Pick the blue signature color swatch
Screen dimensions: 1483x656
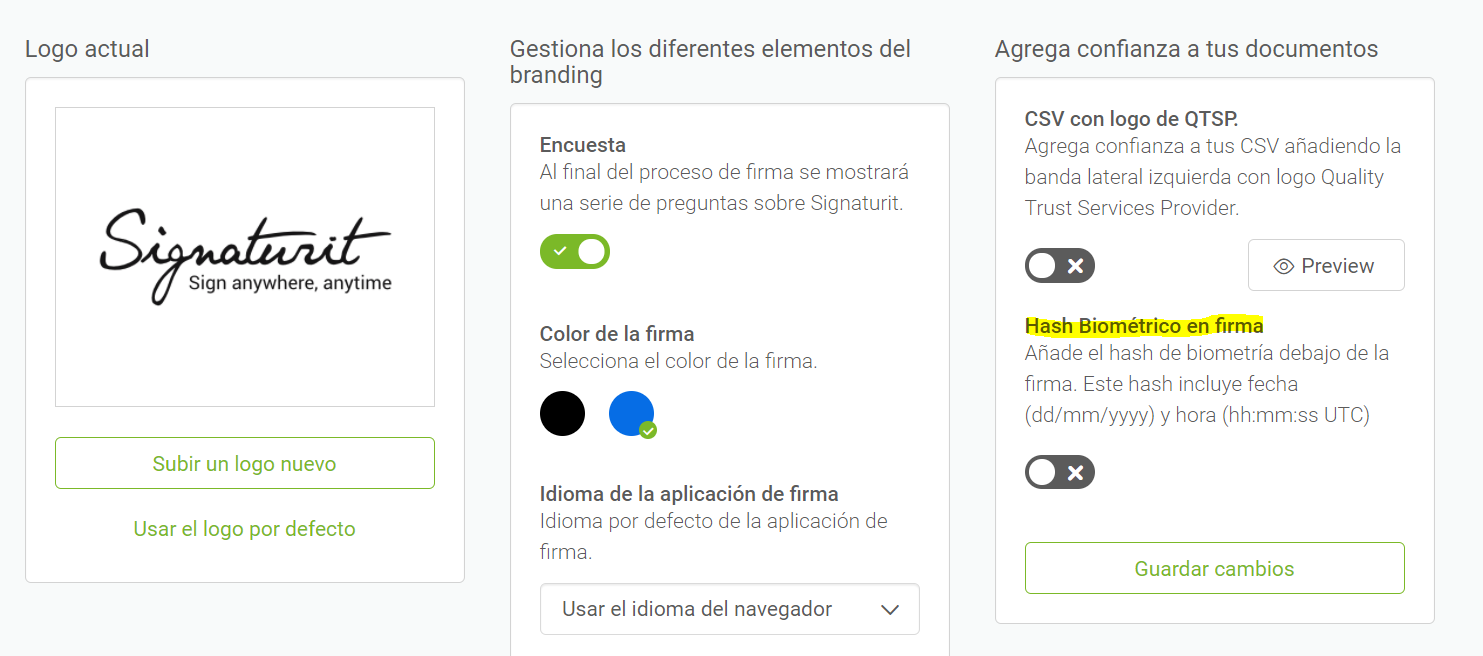click(x=631, y=413)
